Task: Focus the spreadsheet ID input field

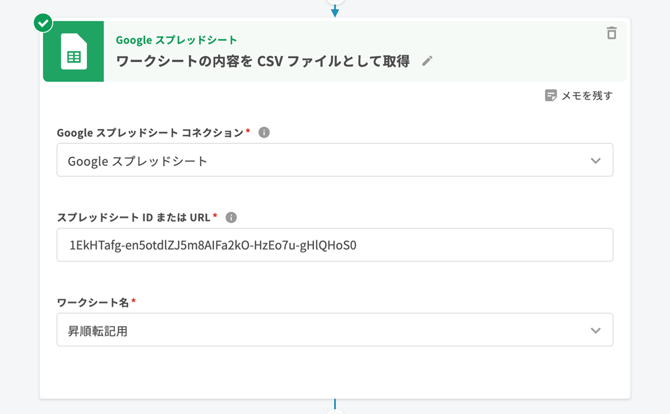Action: pos(334,245)
